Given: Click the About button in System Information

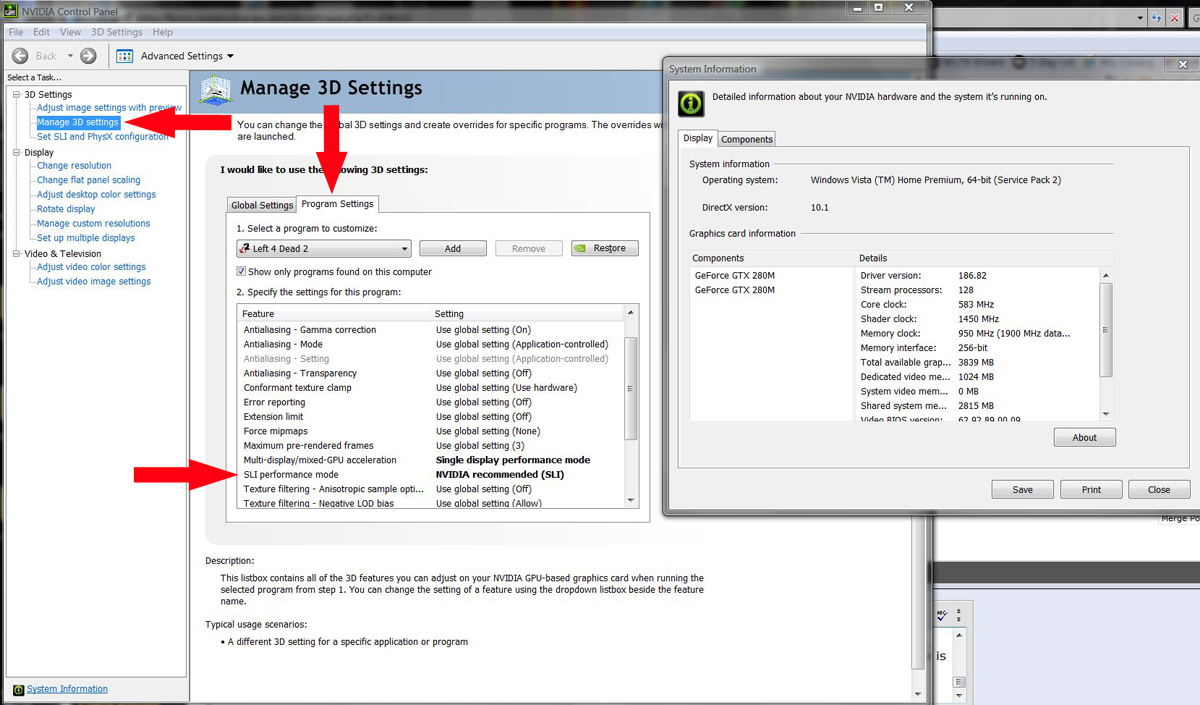Looking at the screenshot, I should (x=1085, y=438).
